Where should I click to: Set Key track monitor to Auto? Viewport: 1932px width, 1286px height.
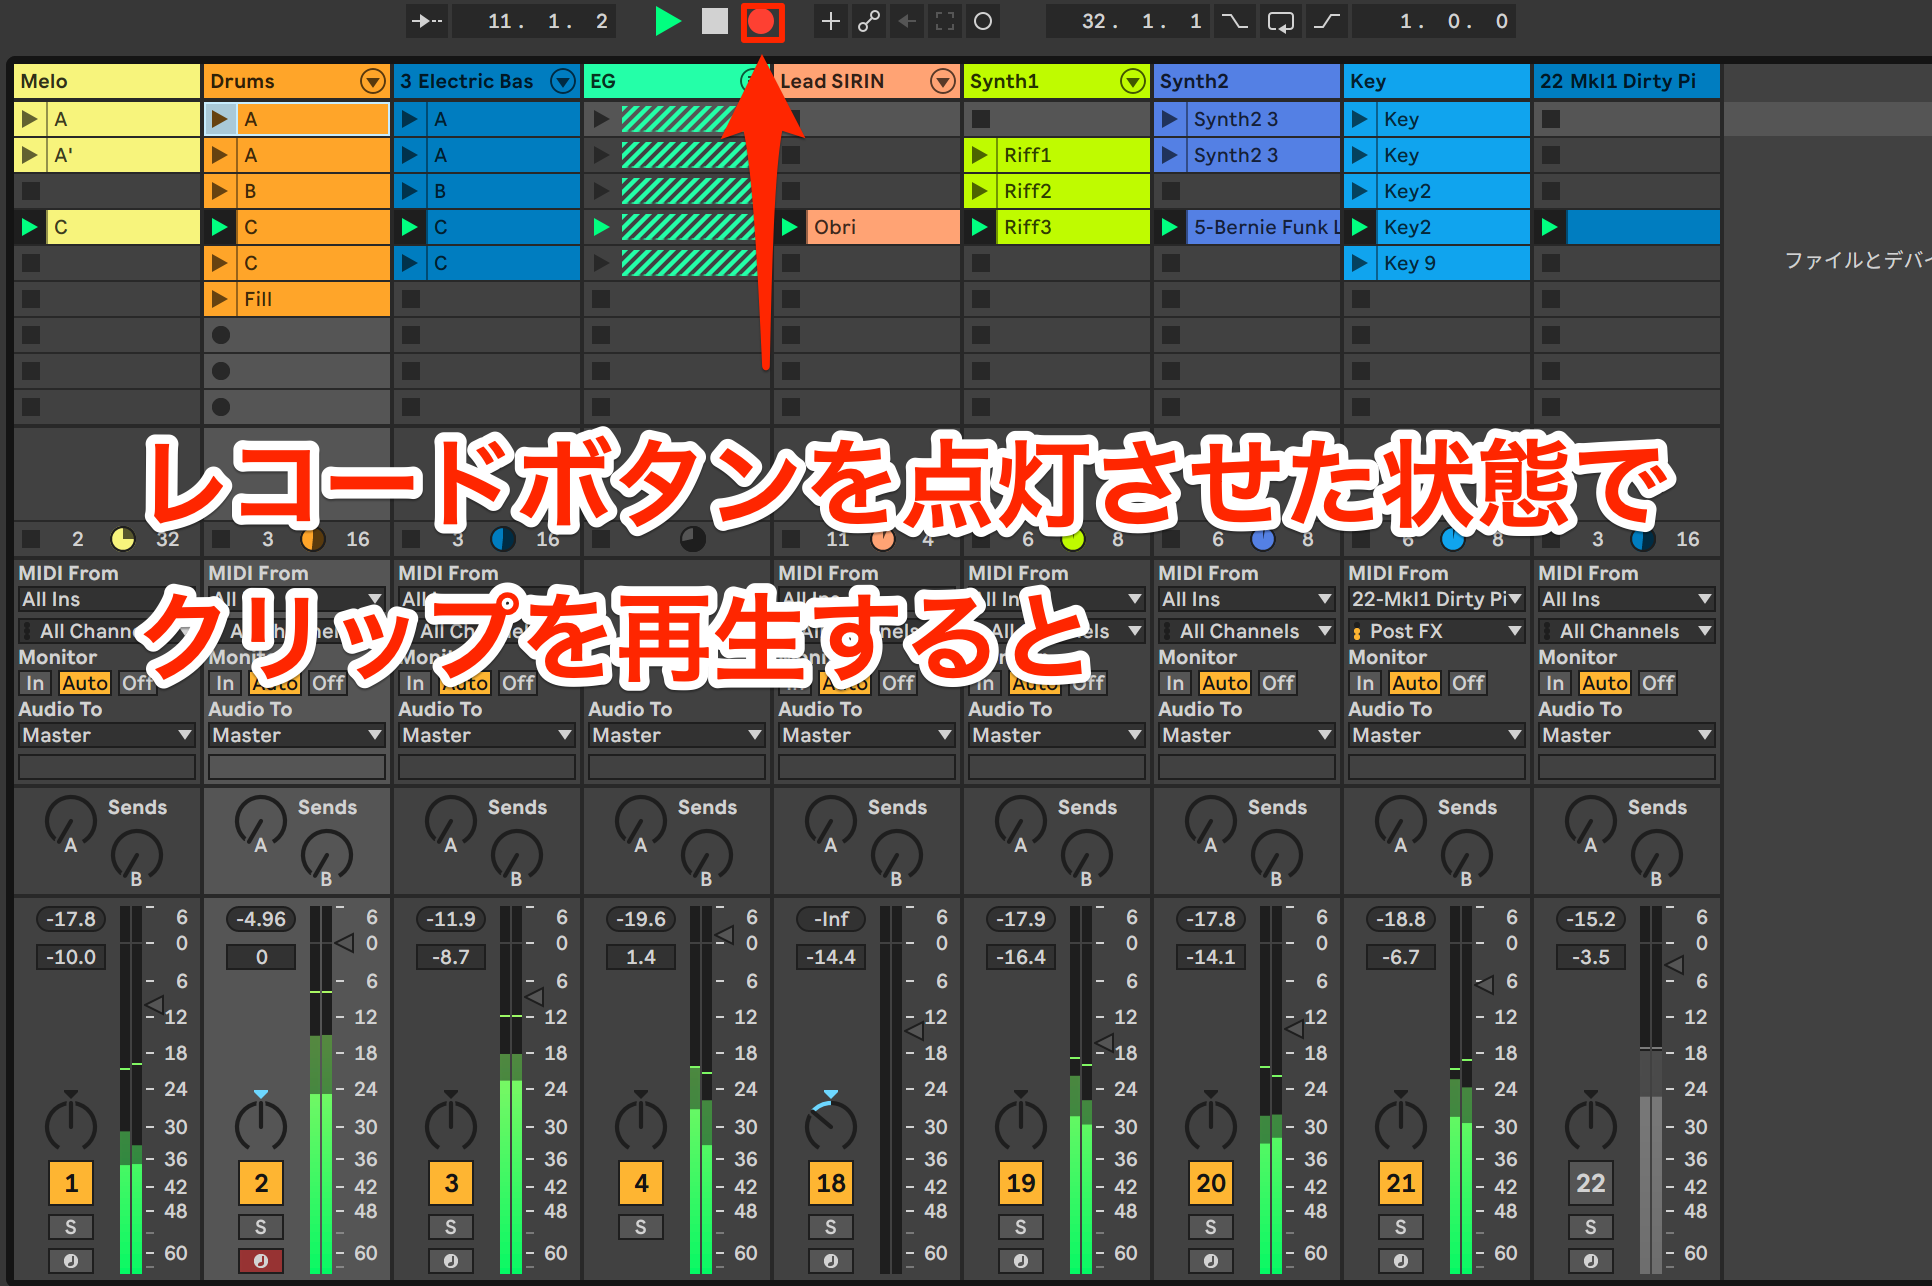point(1414,683)
